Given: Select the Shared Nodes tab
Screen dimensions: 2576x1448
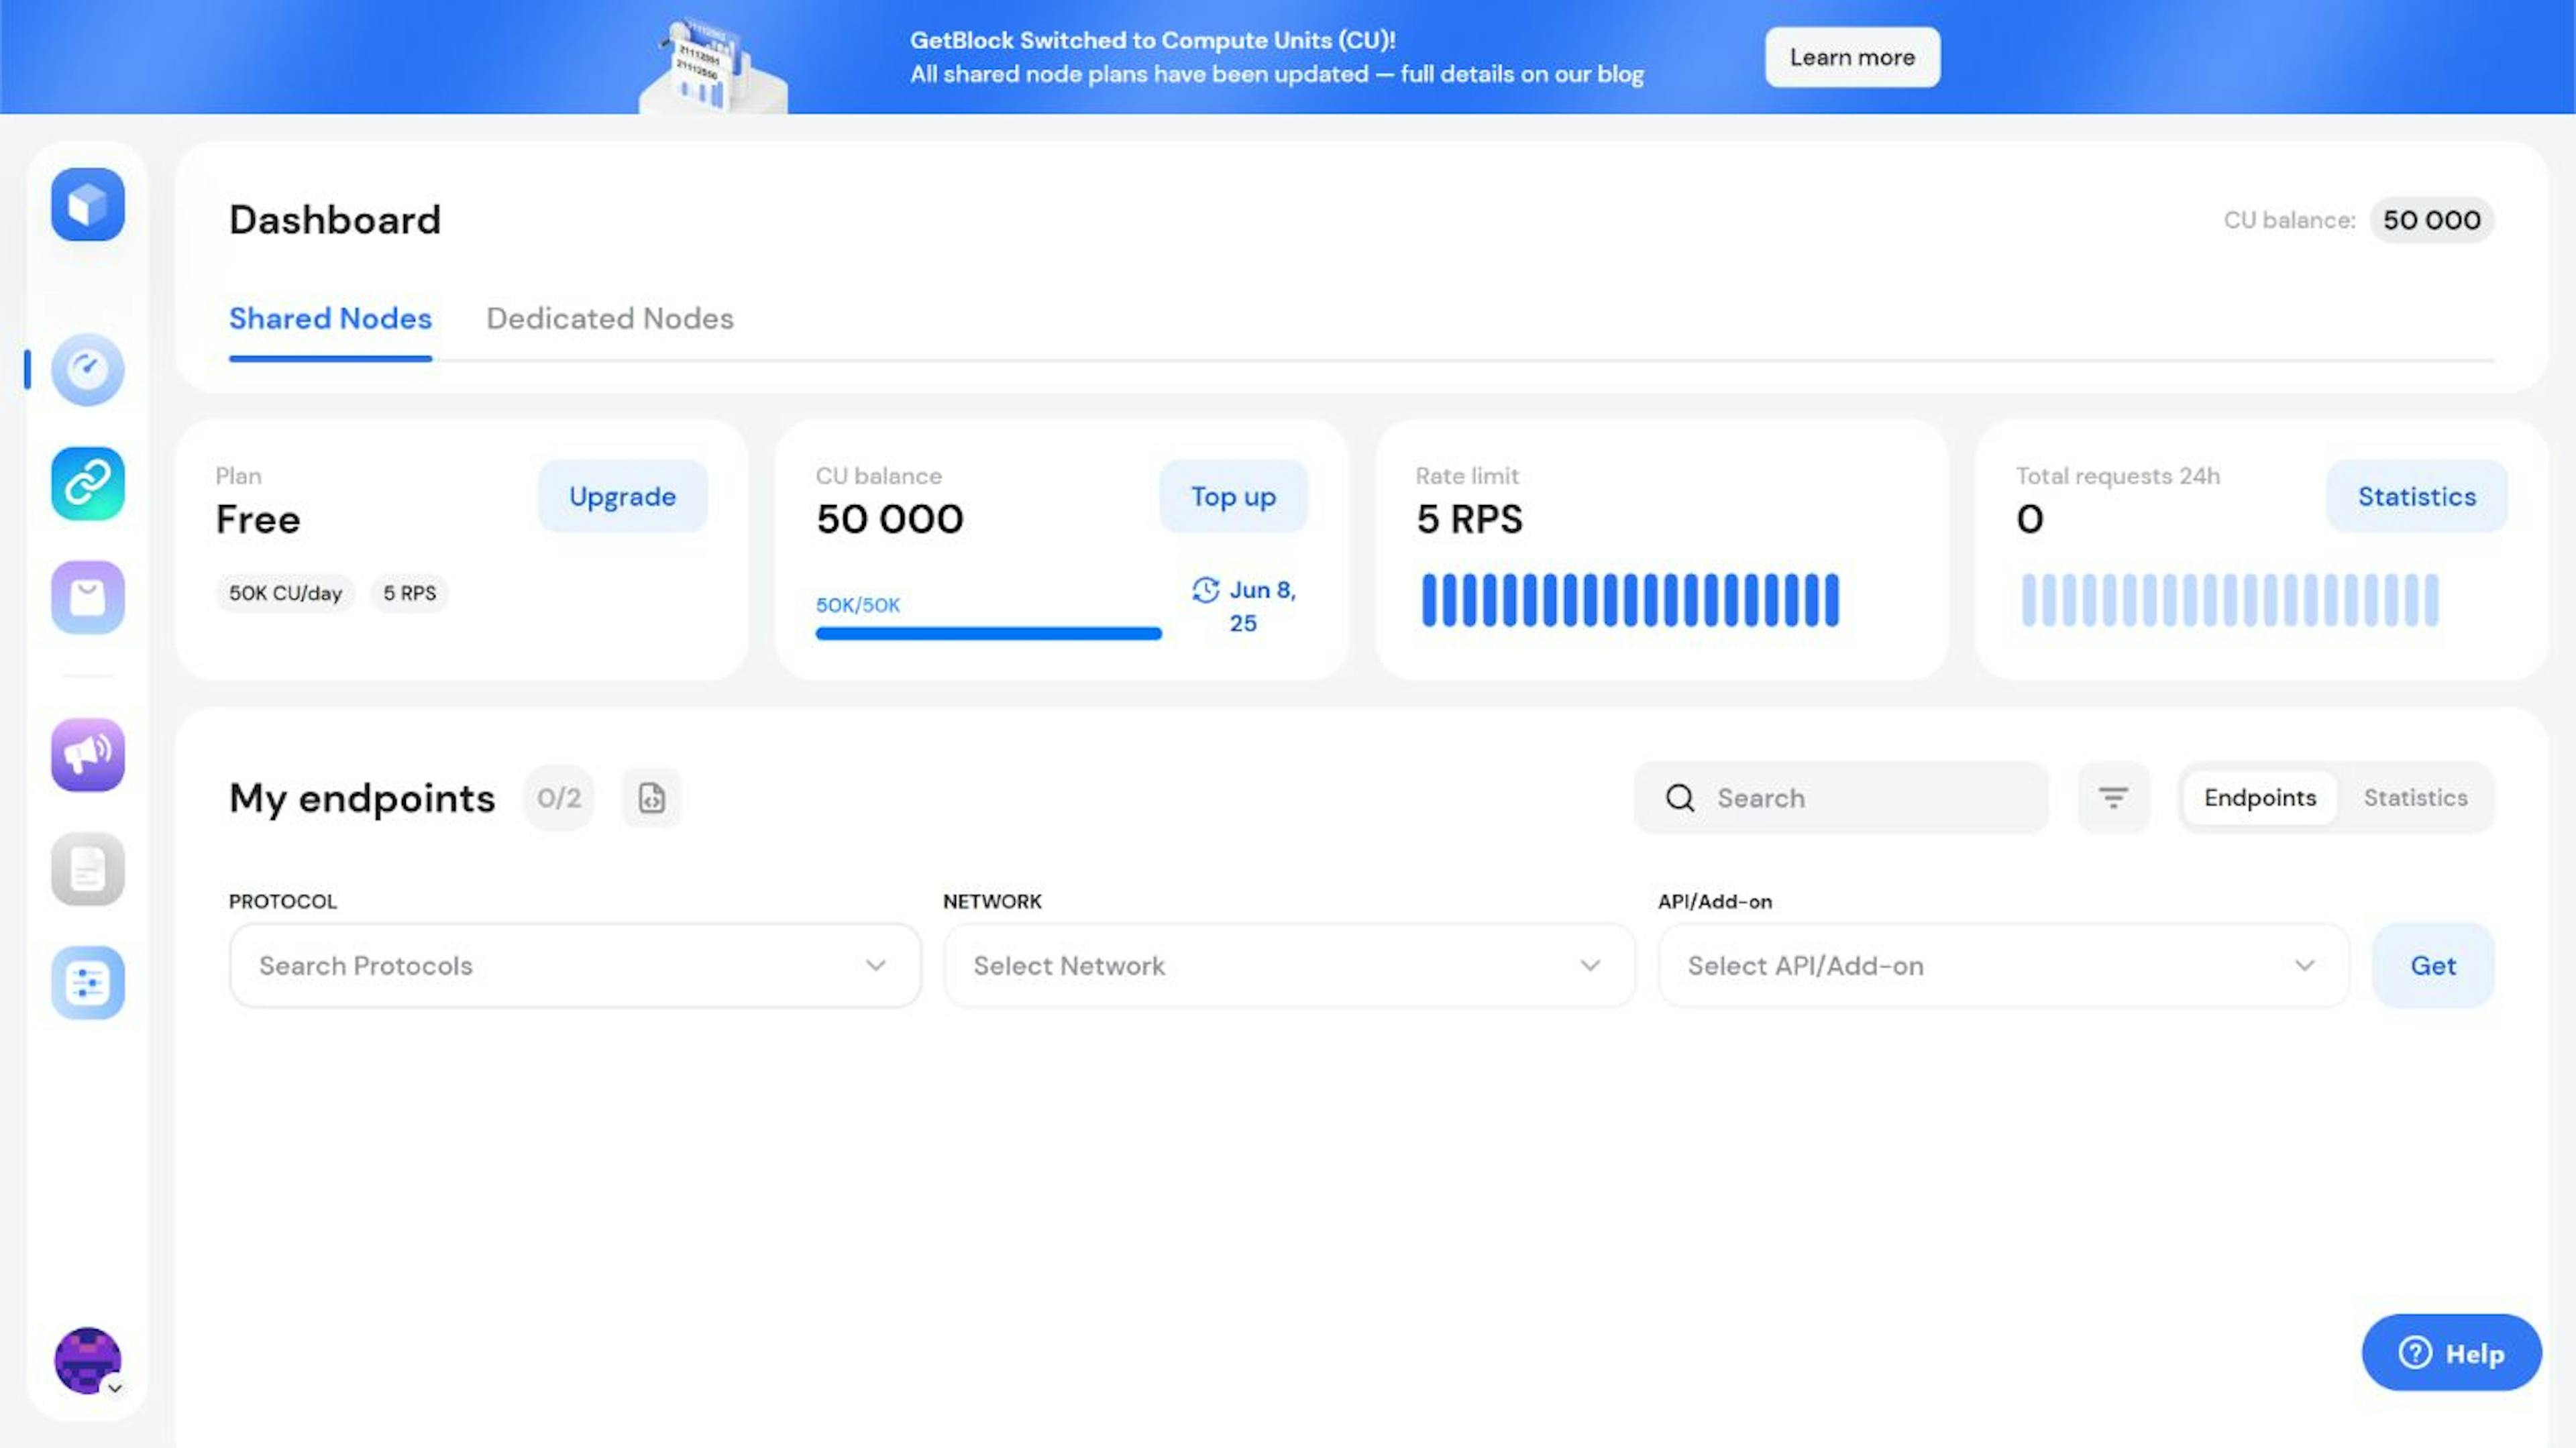Looking at the screenshot, I should pos(330,319).
